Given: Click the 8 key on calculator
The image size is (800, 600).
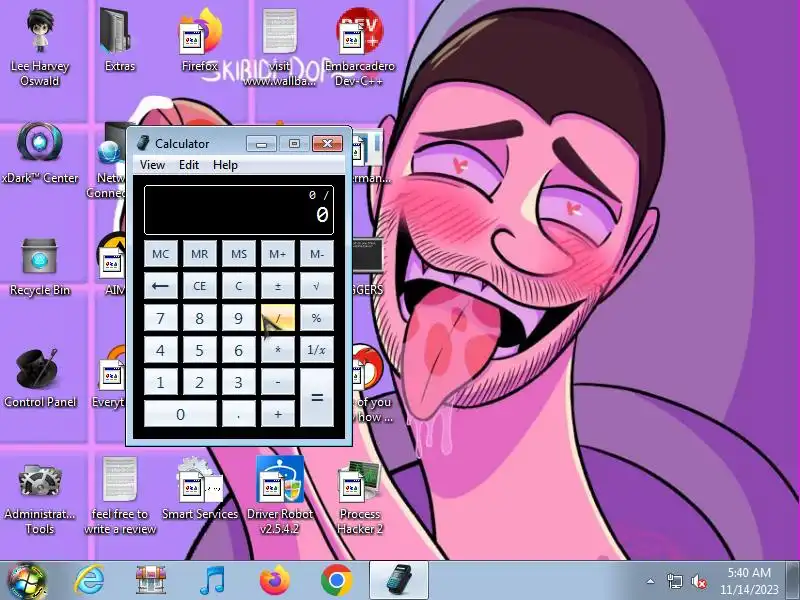Looking at the screenshot, I should click(199, 318).
